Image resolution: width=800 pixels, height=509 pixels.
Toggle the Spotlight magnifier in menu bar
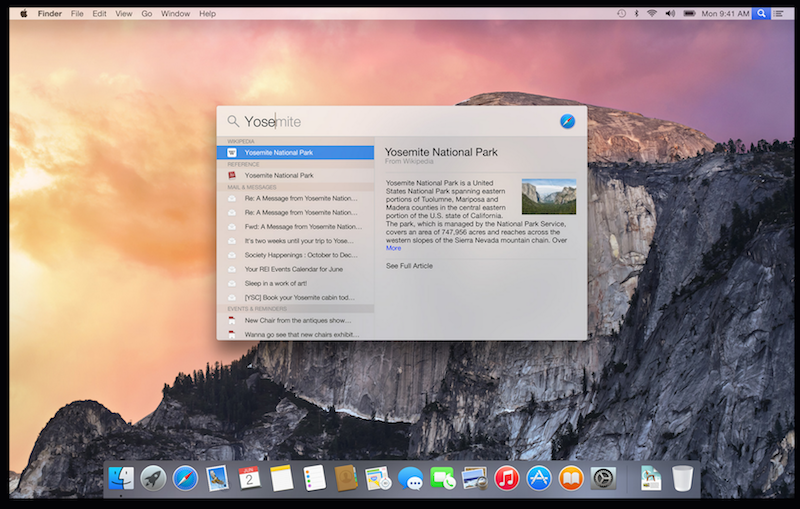(761, 14)
